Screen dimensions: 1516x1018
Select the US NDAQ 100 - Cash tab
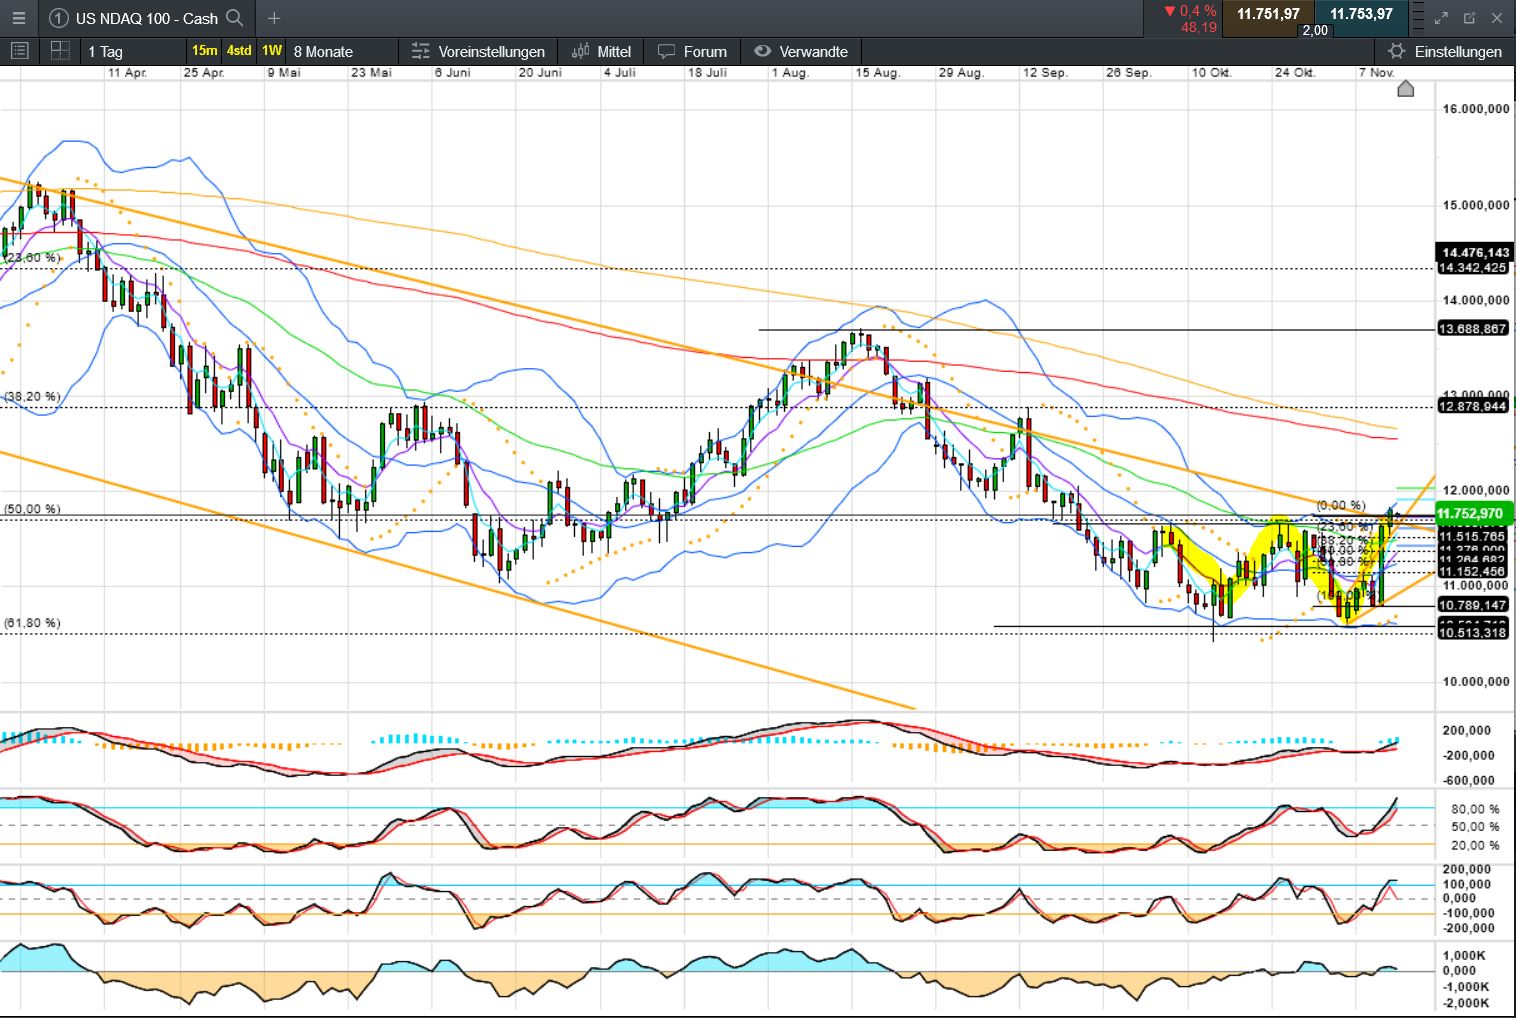[146, 18]
